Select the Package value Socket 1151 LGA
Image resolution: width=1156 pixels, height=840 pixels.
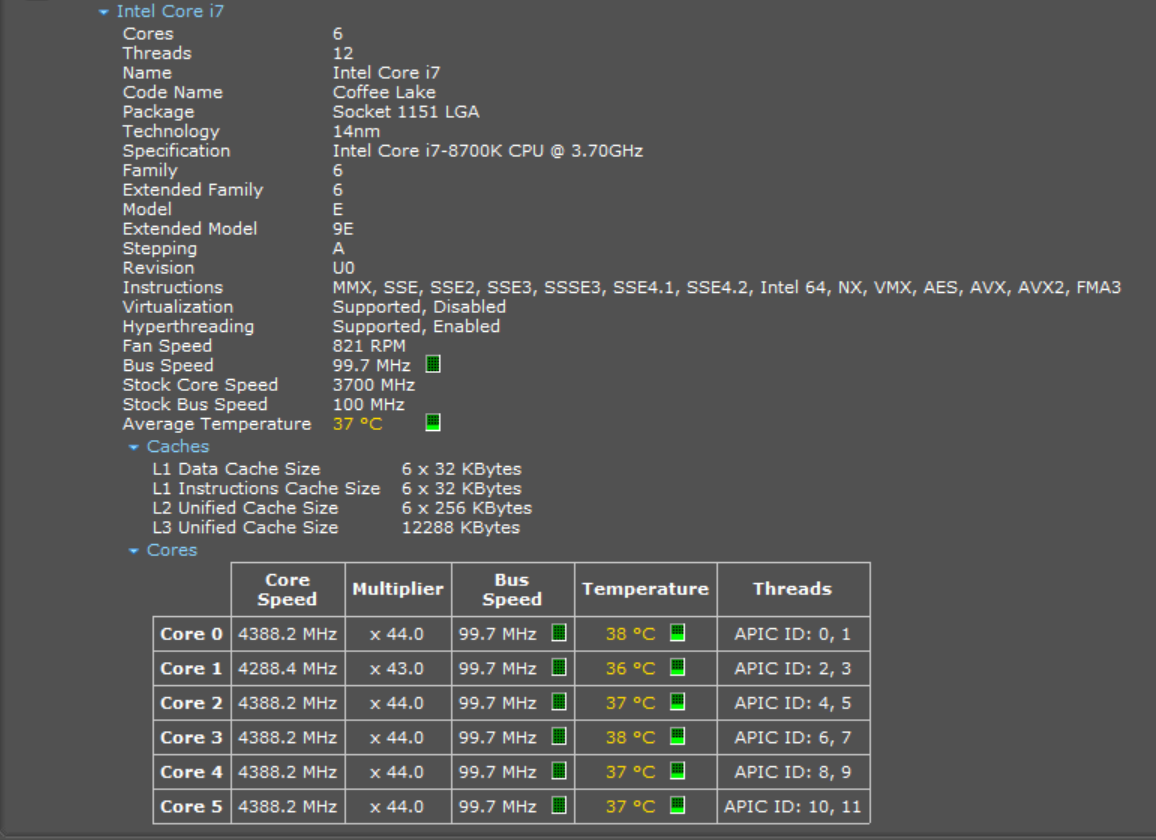pyautogui.click(x=406, y=111)
